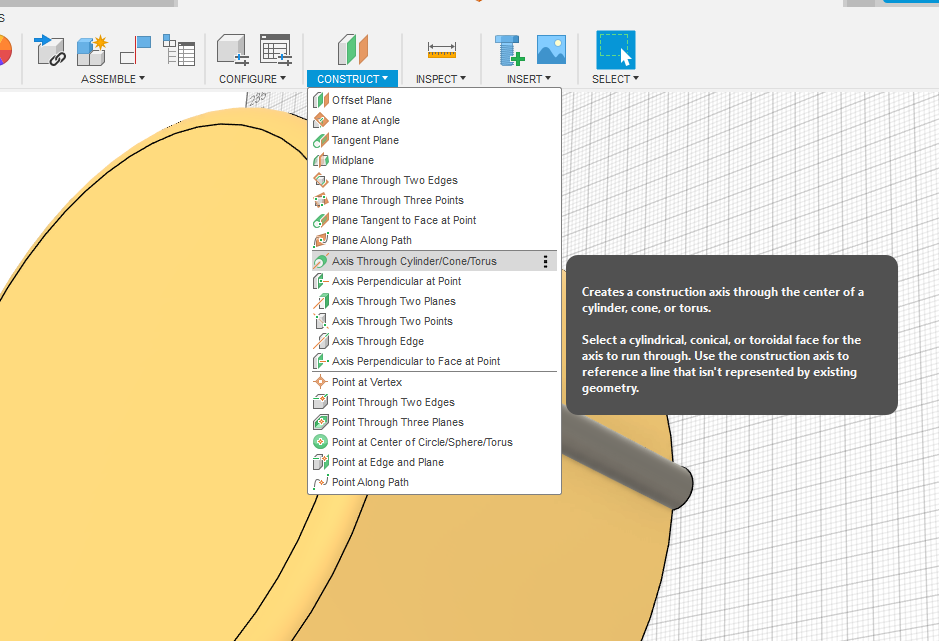Expand the INSPECT dropdown
Screen dimensions: 939x641
click(441, 79)
